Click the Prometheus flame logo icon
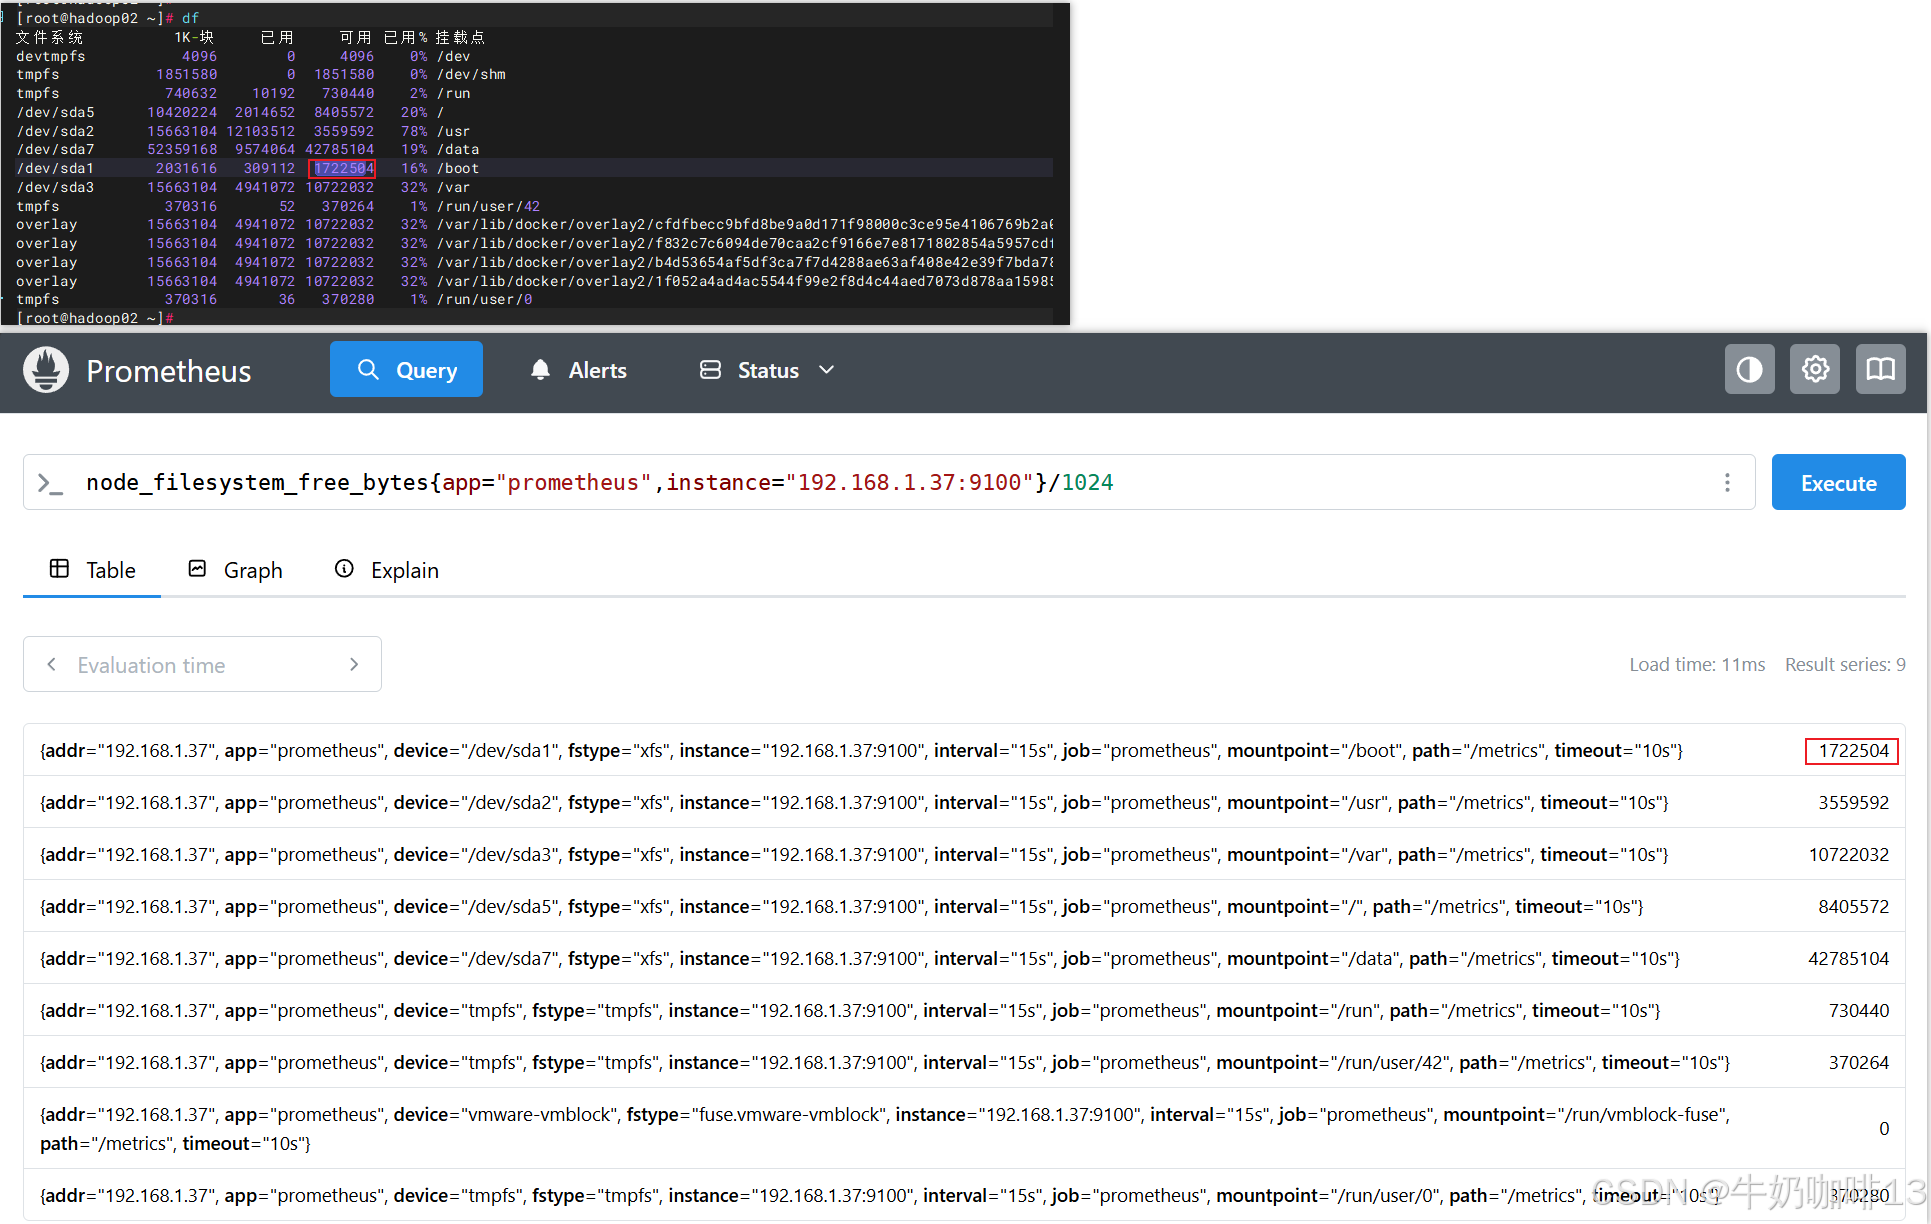Image resolution: width=1931 pixels, height=1224 pixels. pos(46,371)
